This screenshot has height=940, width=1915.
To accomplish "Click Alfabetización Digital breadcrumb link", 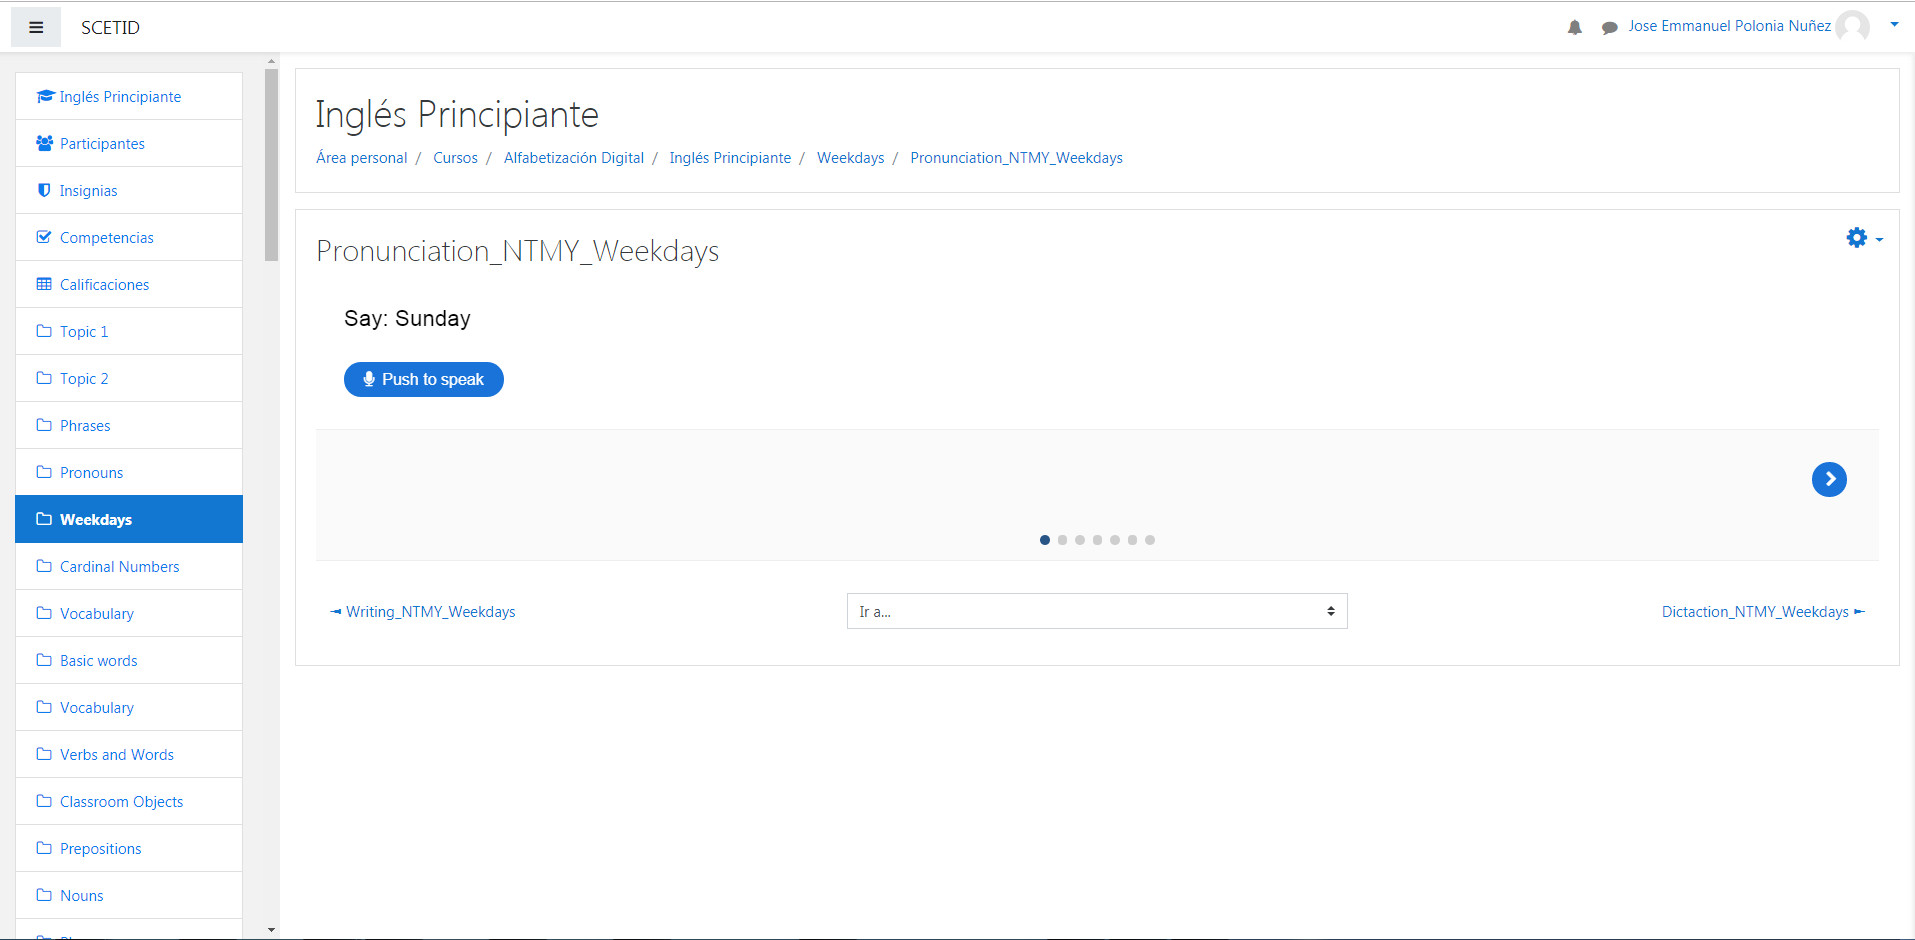I will tap(573, 158).
